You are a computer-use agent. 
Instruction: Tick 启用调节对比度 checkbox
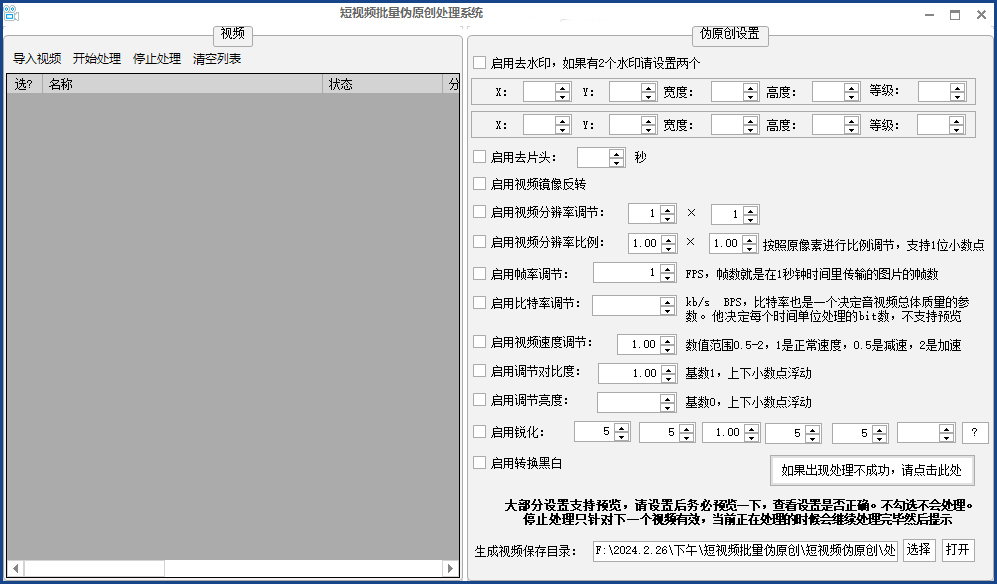coord(479,371)
